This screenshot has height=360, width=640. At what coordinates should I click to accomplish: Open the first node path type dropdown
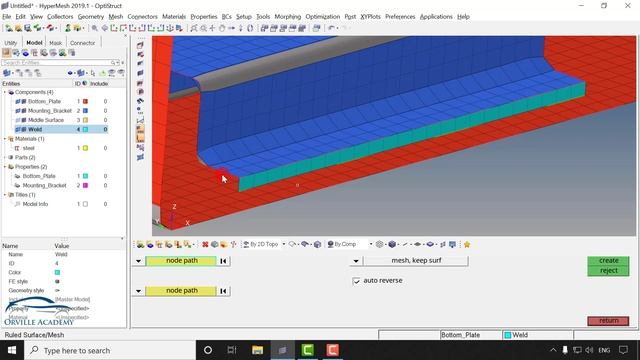(x=138, y=261)
